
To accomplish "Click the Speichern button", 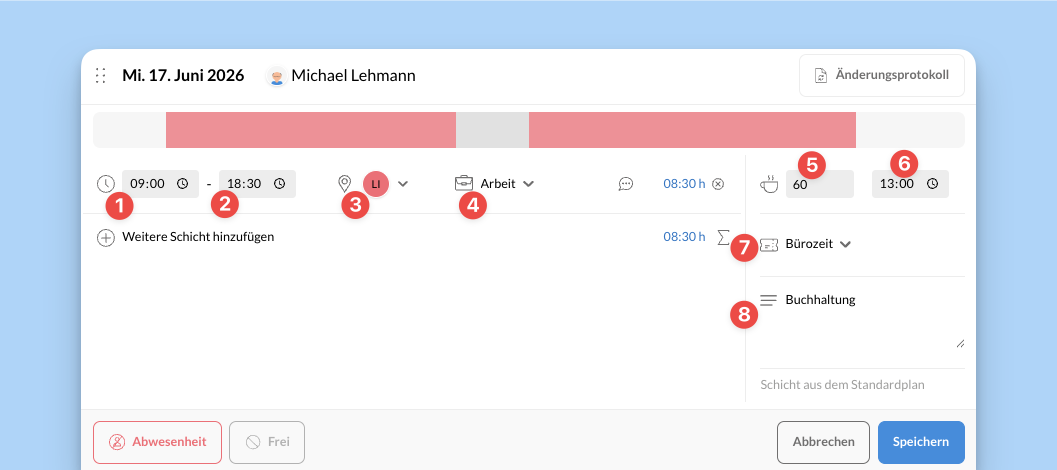I will [921, 442].
